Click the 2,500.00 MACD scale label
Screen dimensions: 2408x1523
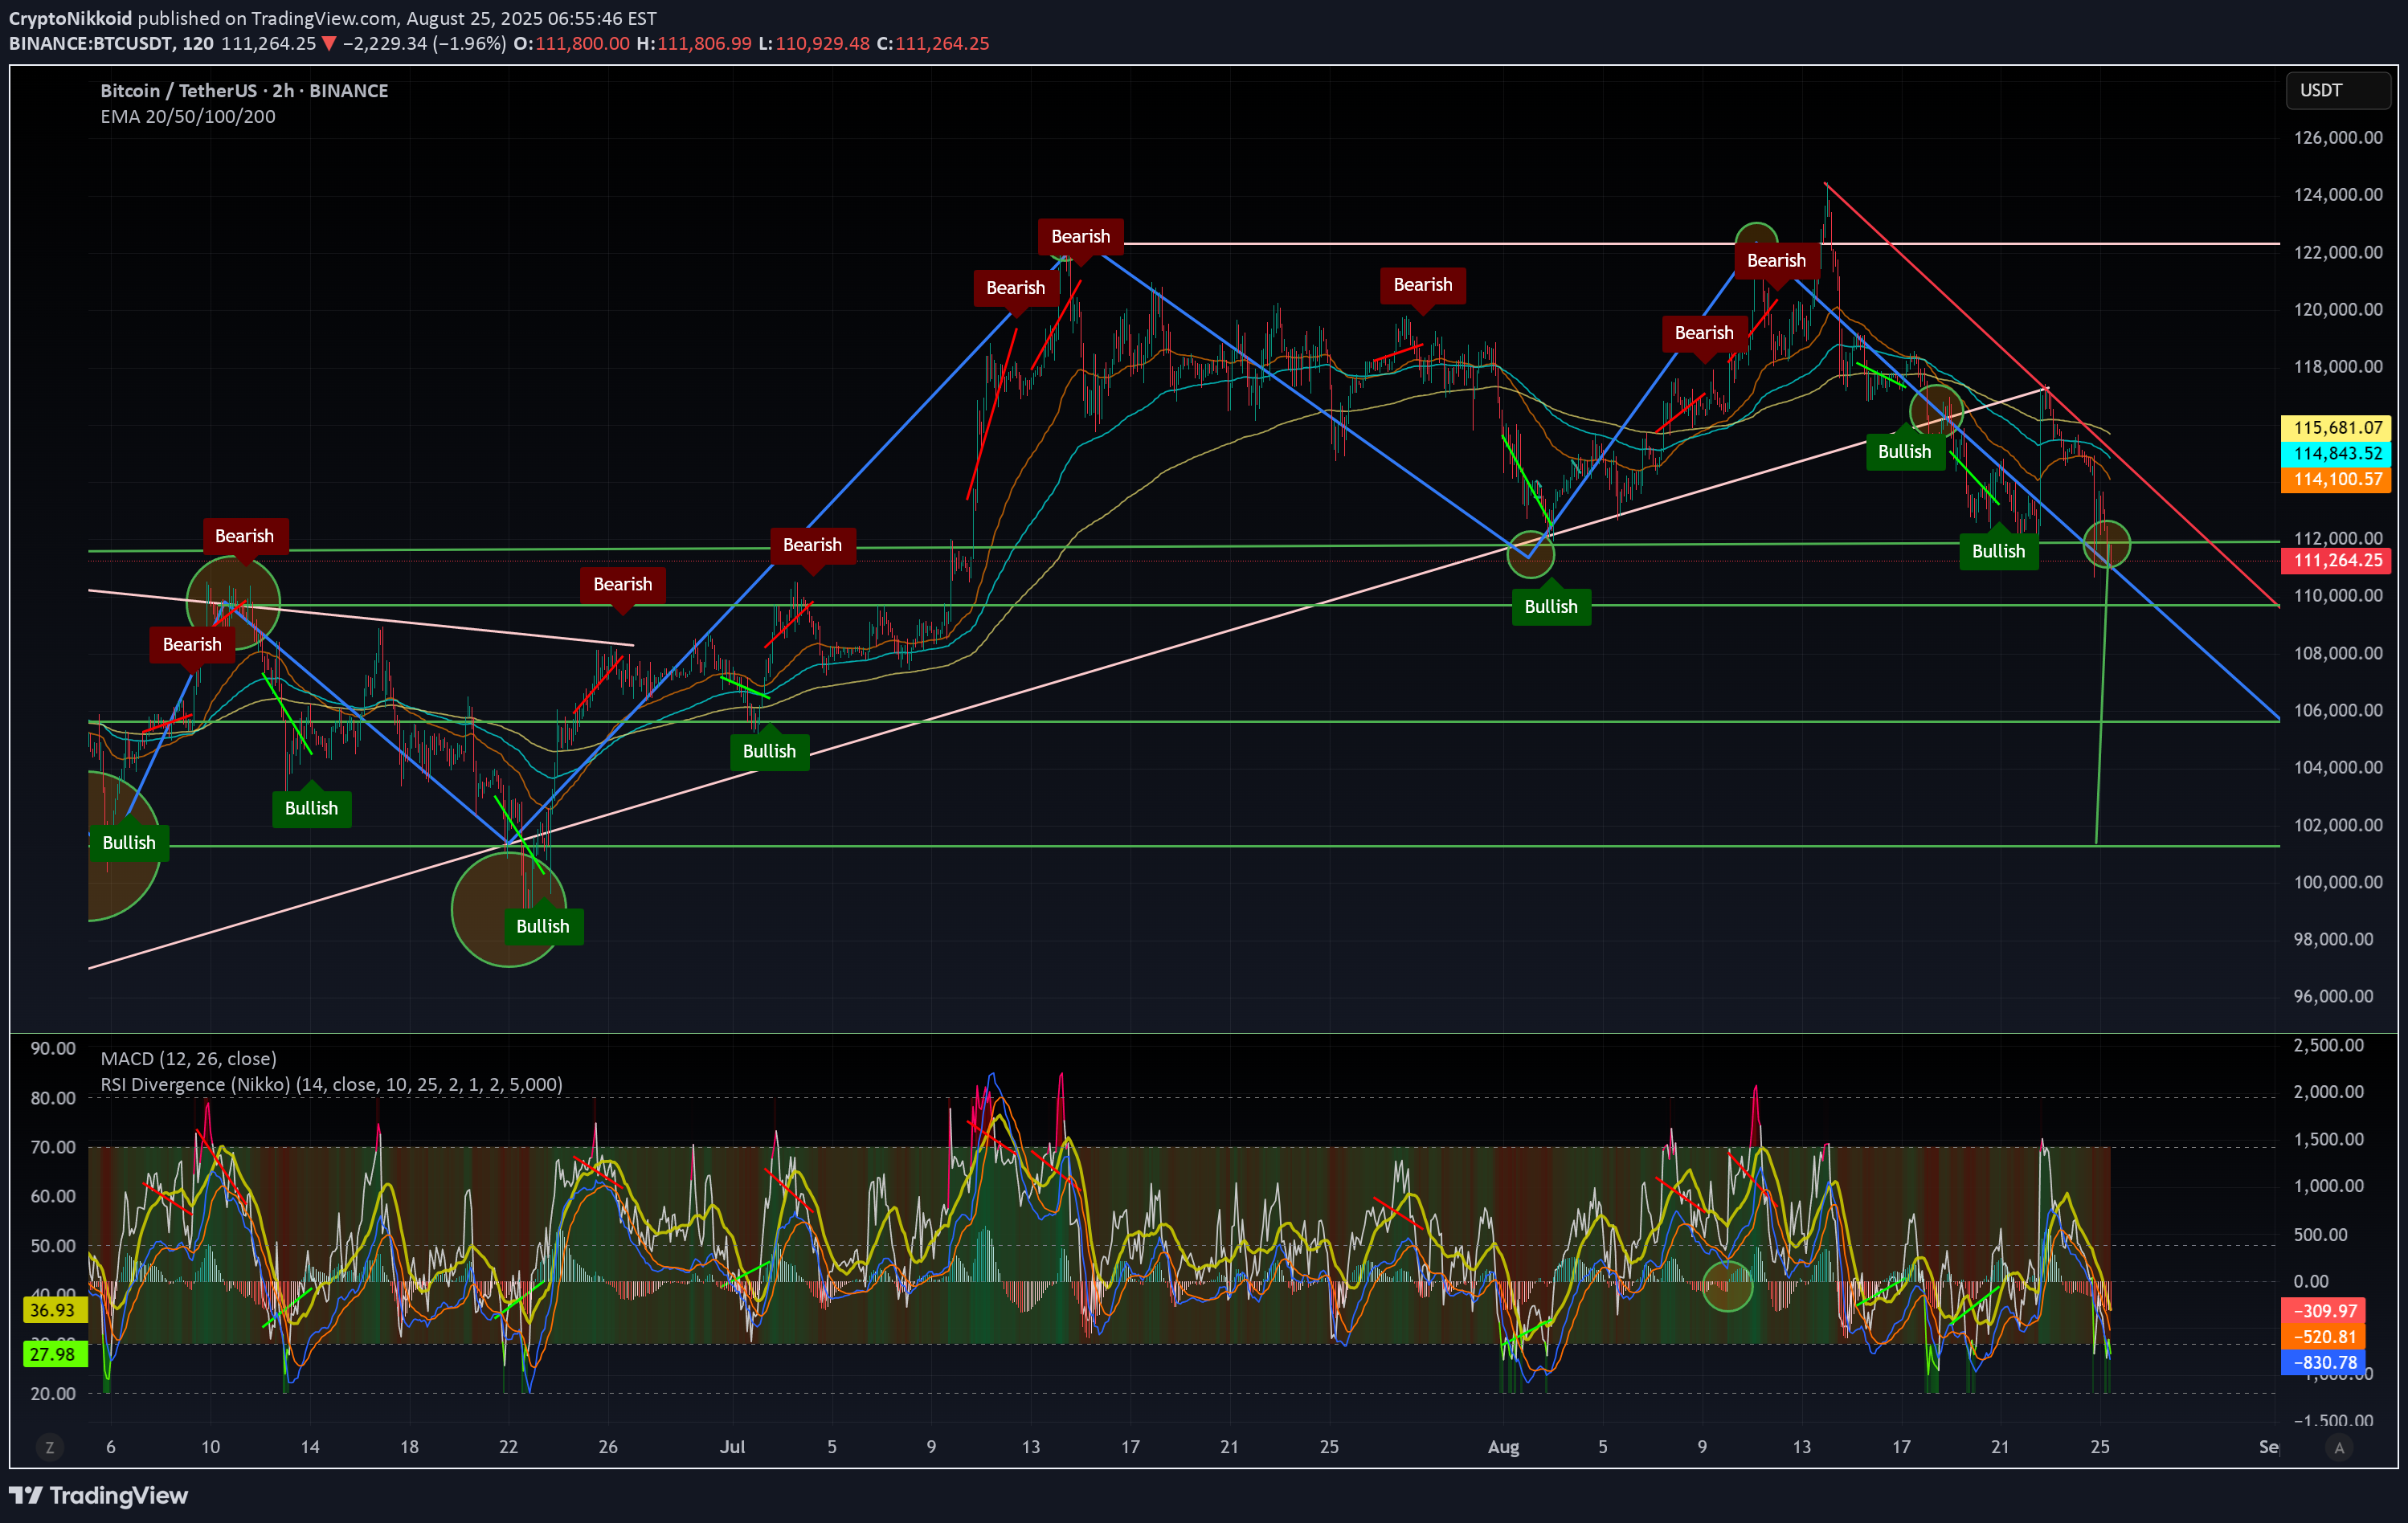pos(2329,1045)
